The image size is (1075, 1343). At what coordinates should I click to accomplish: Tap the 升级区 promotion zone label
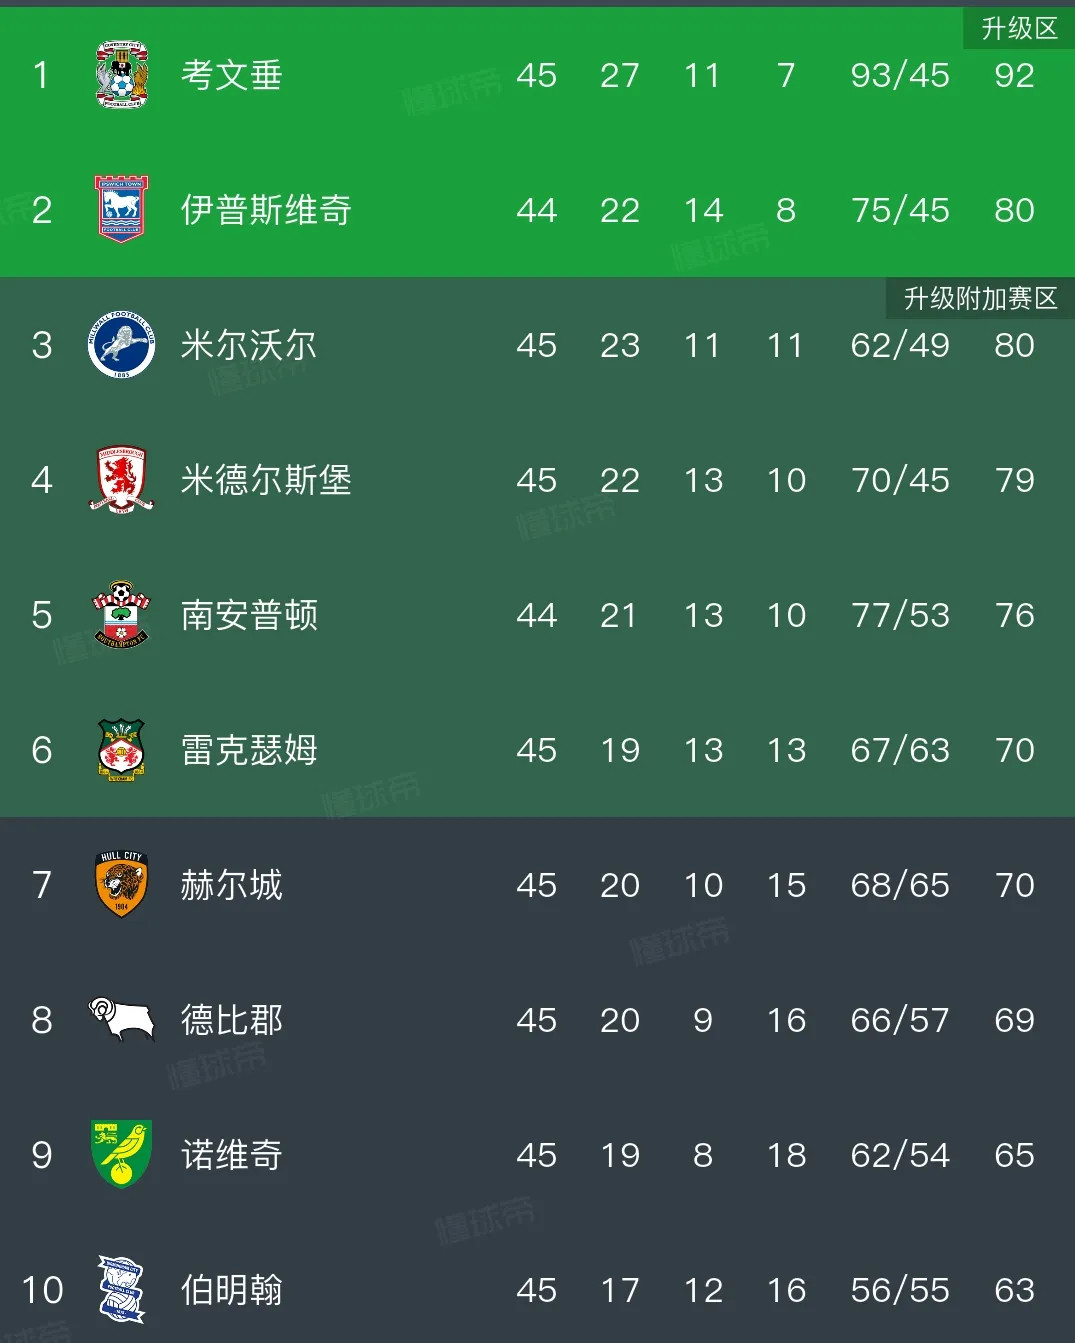(x=1018, y=28)
